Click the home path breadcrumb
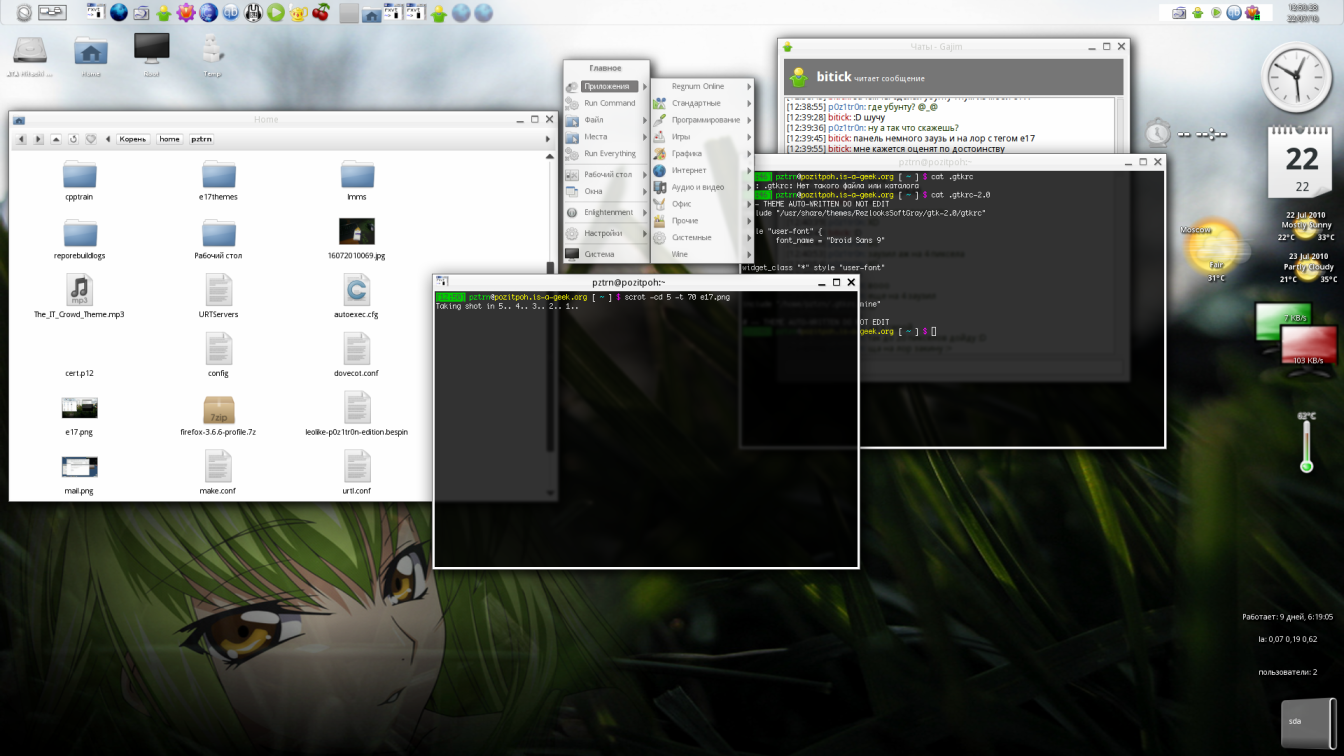 coord(170,139)
